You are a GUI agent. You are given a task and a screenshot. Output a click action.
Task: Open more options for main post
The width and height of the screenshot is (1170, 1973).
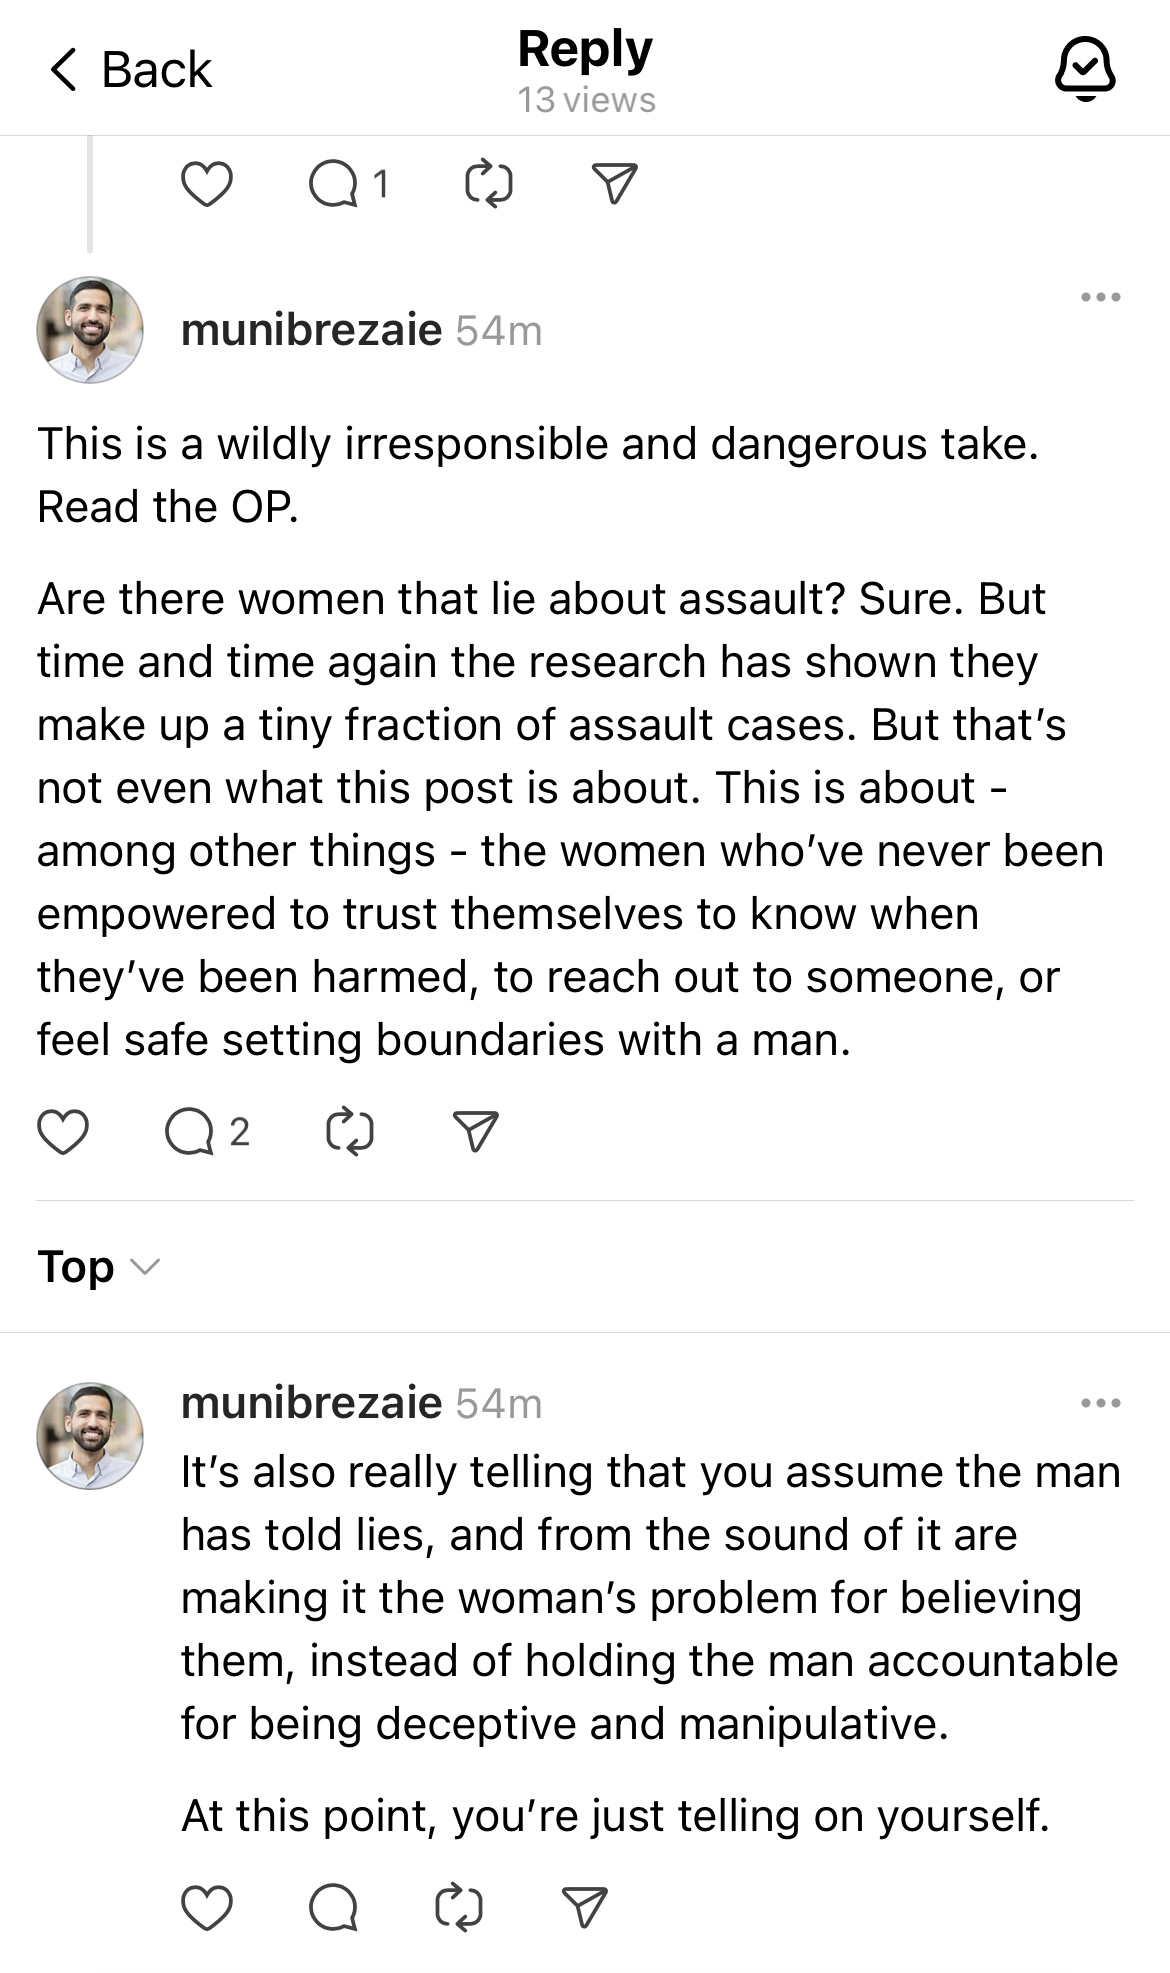1100,297
